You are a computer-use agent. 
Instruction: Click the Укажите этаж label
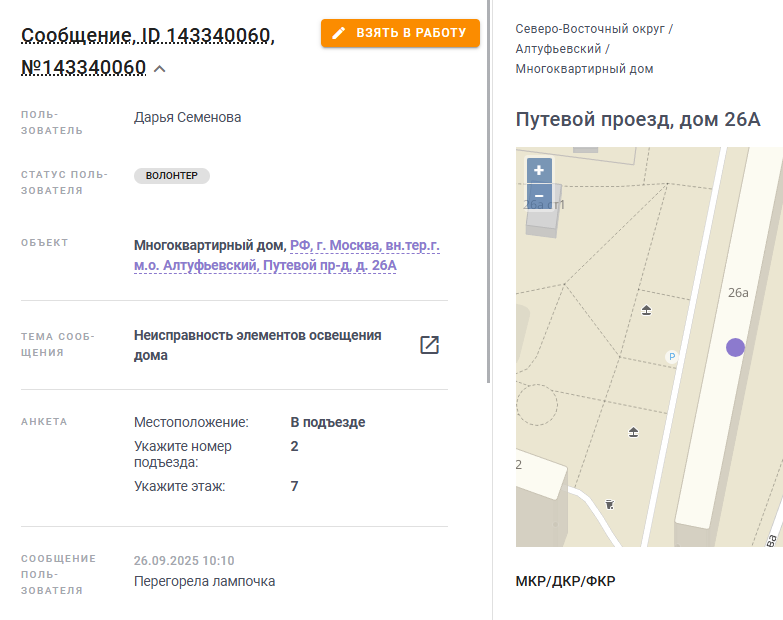pyautogui.click(x=179, y=486)
